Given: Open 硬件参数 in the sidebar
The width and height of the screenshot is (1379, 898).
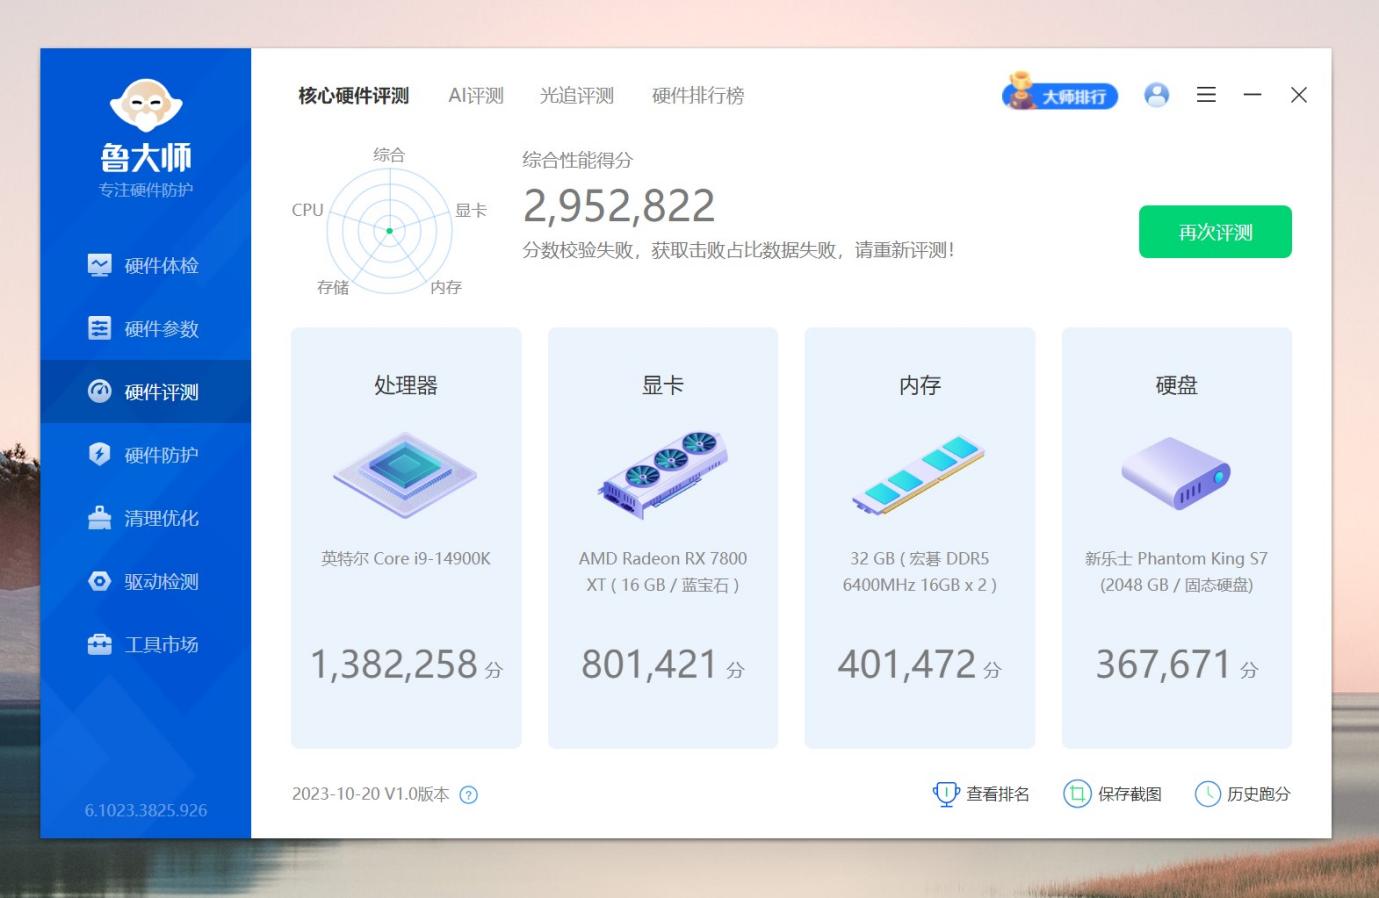Looking at the screenshot, I should pyautogui.click(x=145, y=328).
